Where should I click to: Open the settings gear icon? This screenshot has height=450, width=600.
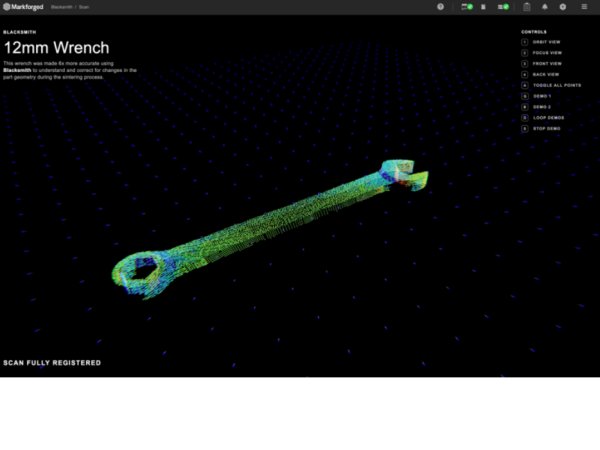click(563, 7)
